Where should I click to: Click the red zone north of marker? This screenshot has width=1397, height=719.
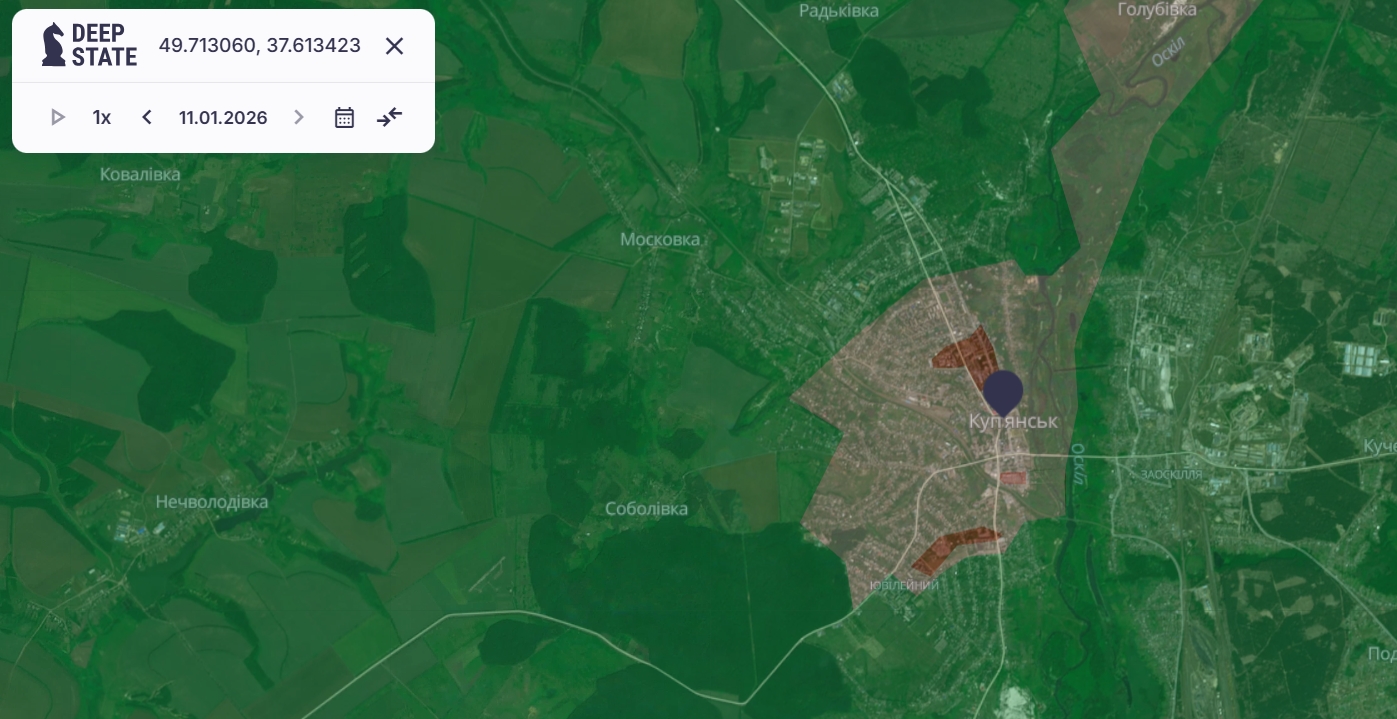[968, 354]
